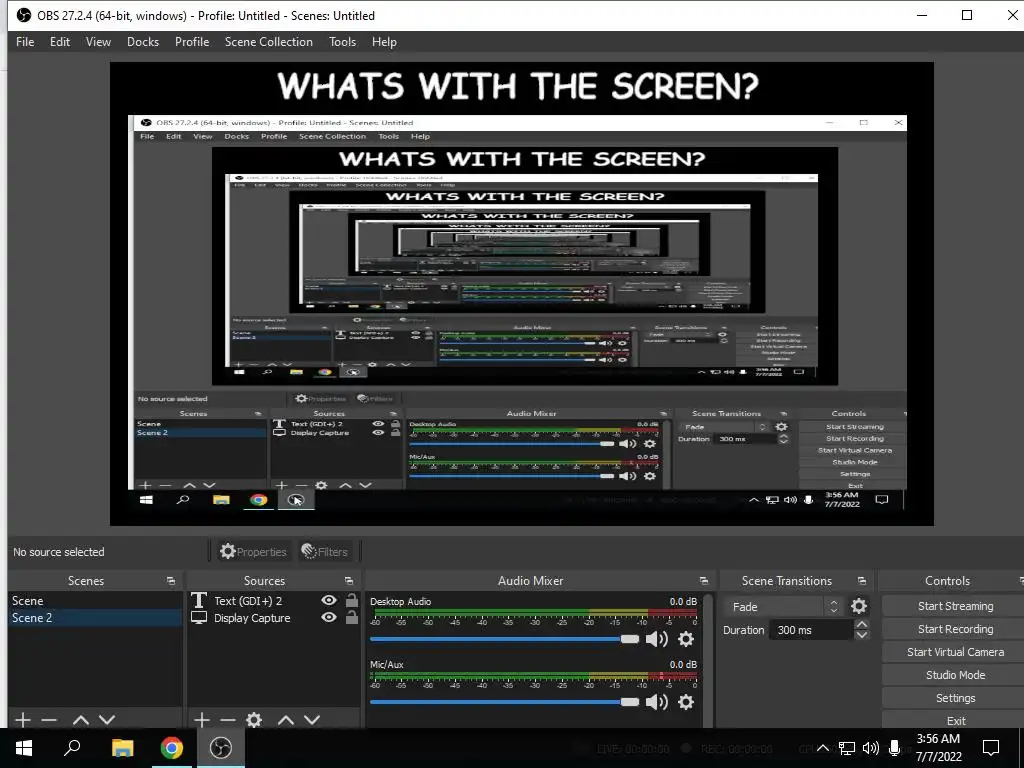The width and height of the screenshot is (1024, 768).
Task: Open transition properties gear icon
Action: pos(859,607)
